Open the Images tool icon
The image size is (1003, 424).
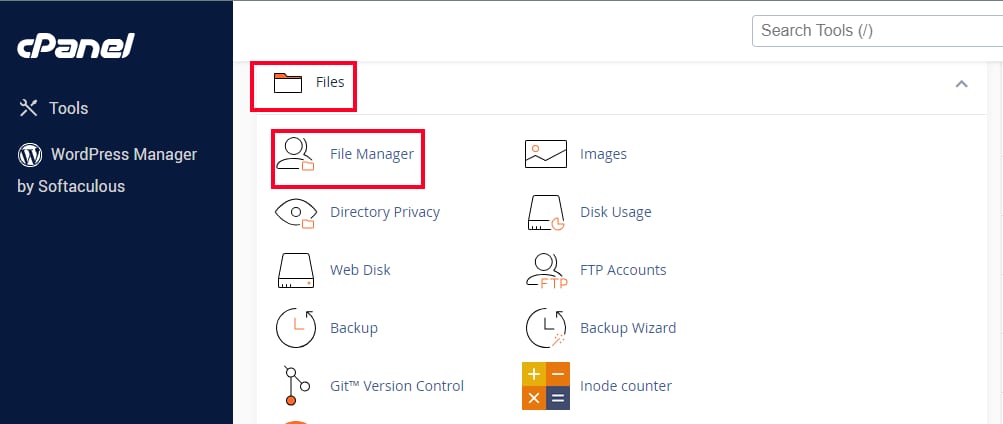click(x=546, y=154)
